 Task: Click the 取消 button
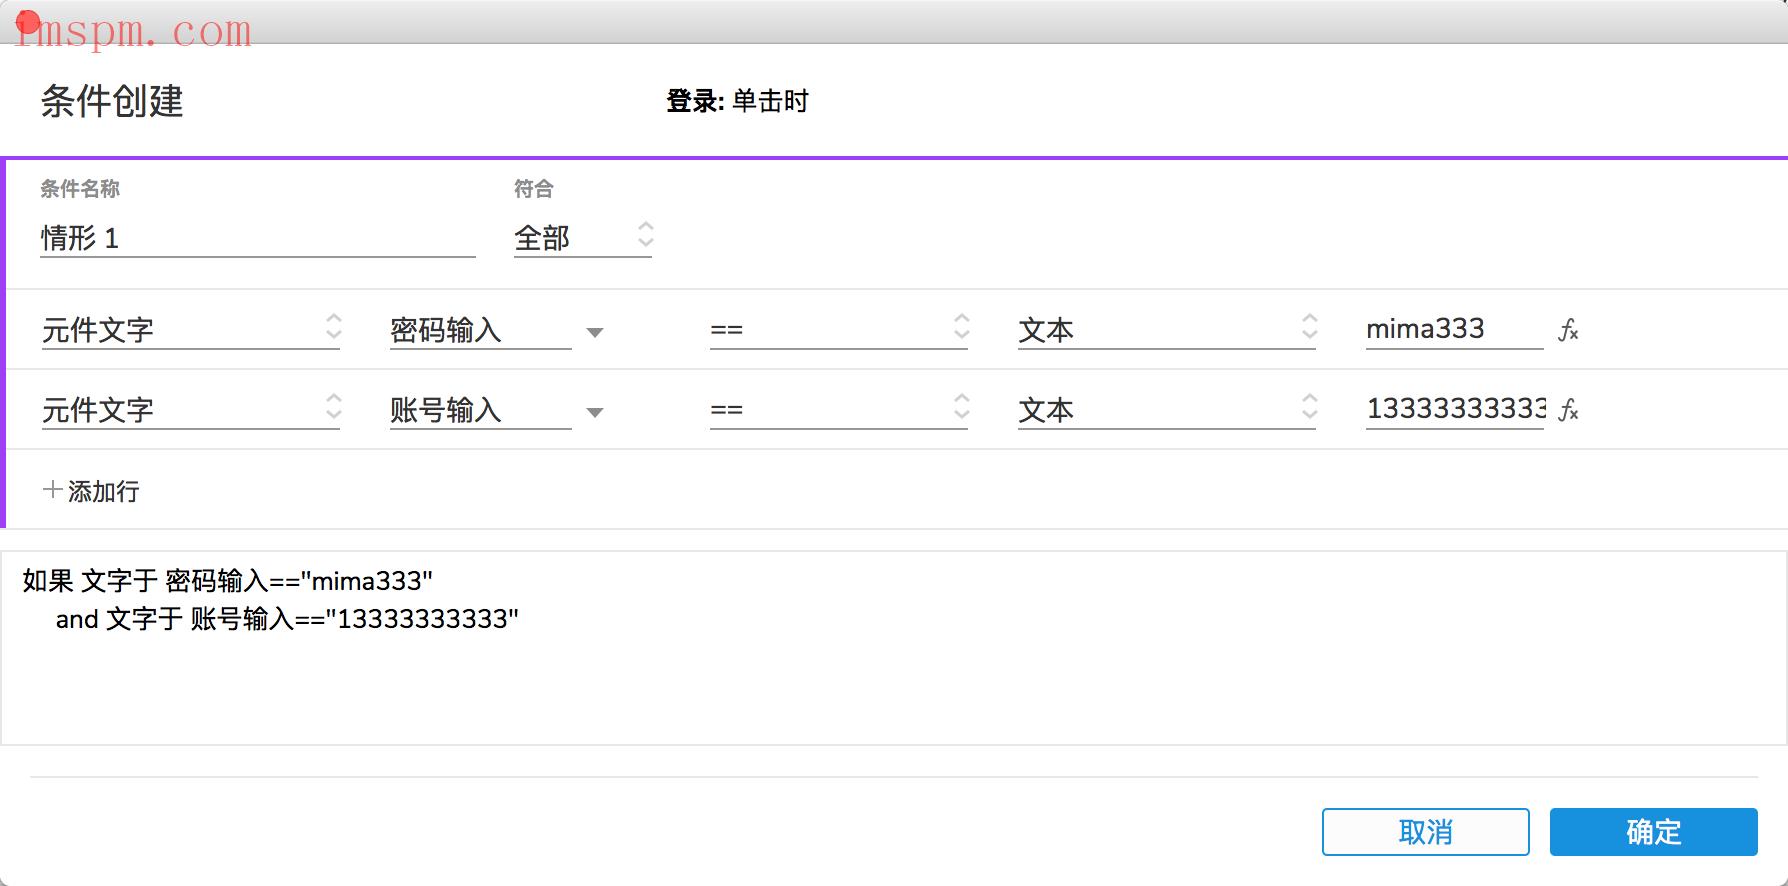click(1425, 832)
